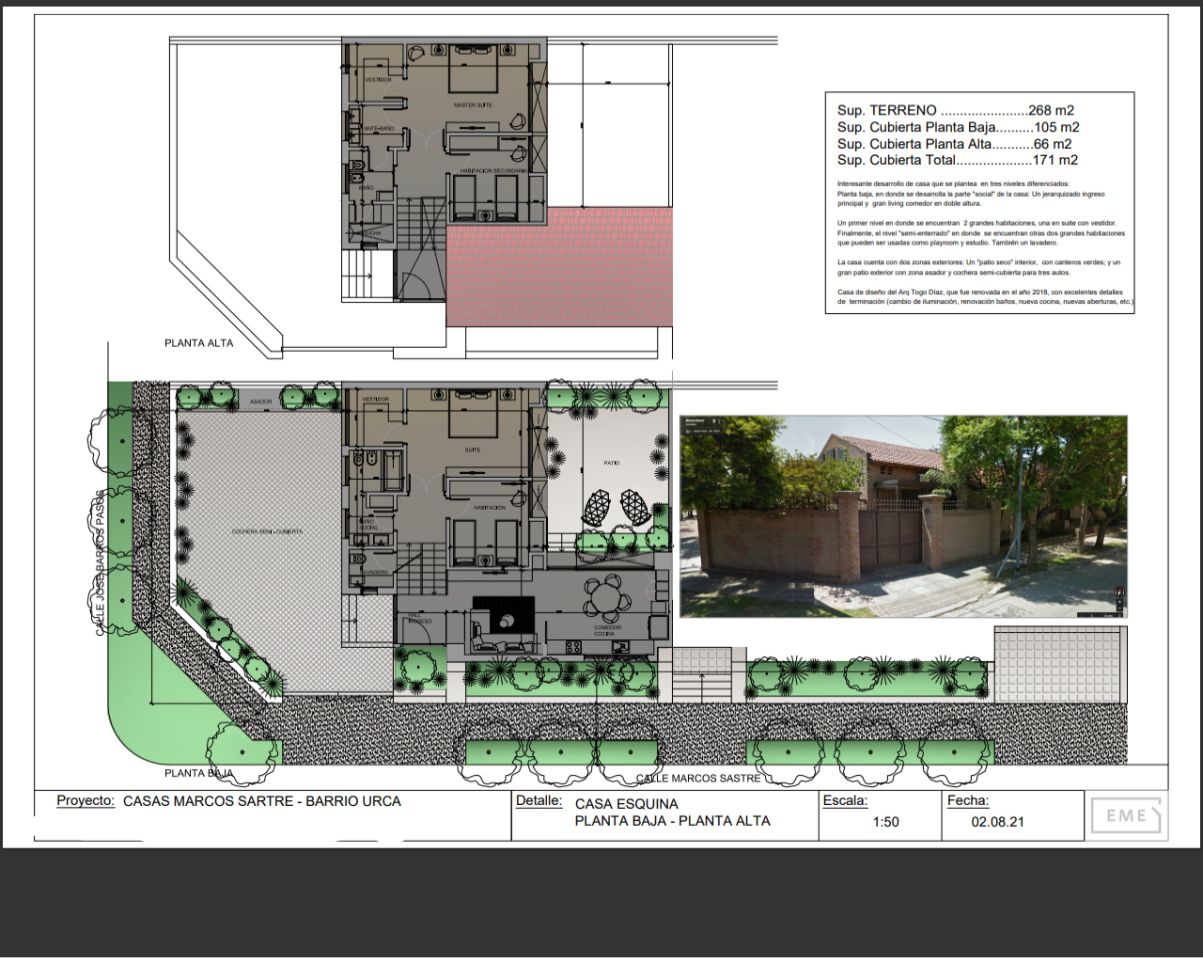
Task: Click the PLANTA ALTA drawing label
Action: coord(199,343)
